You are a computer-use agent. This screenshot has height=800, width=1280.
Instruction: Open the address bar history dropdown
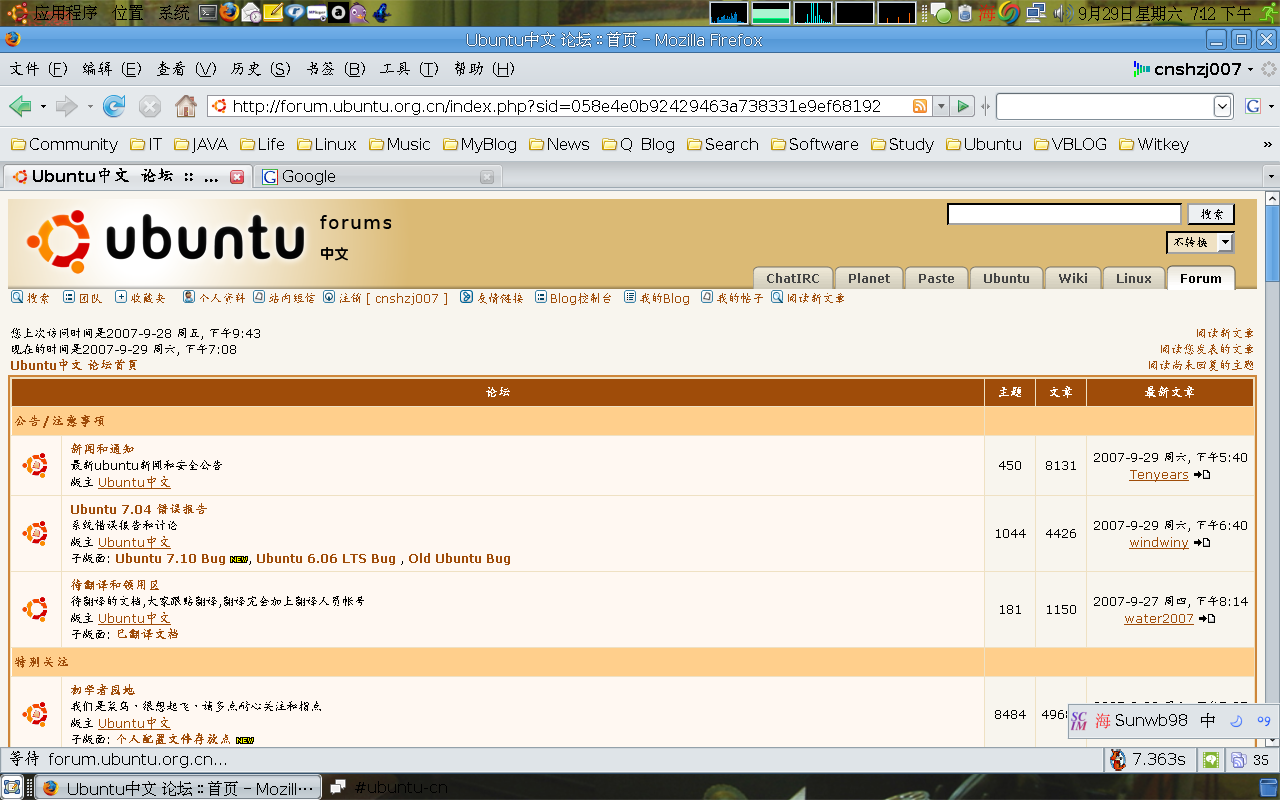click(x=941, y=106)
